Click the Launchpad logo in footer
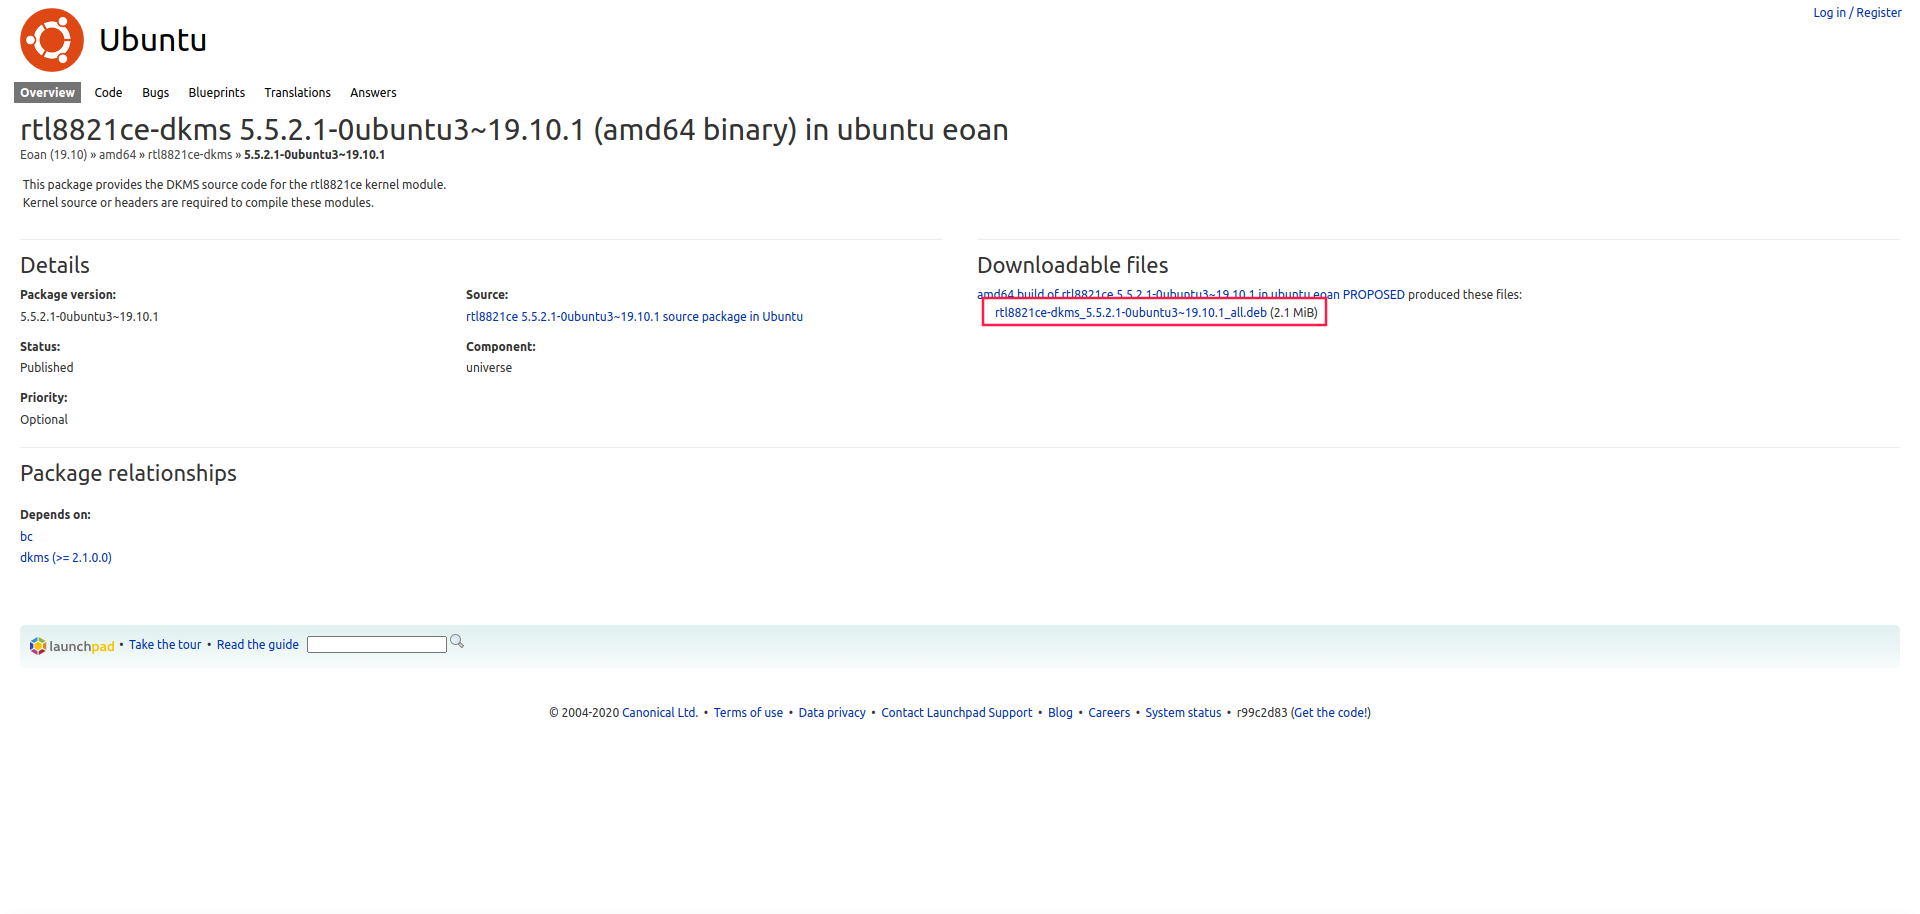This screenshot has width=1920, height=914. click(x=72, y=646)
